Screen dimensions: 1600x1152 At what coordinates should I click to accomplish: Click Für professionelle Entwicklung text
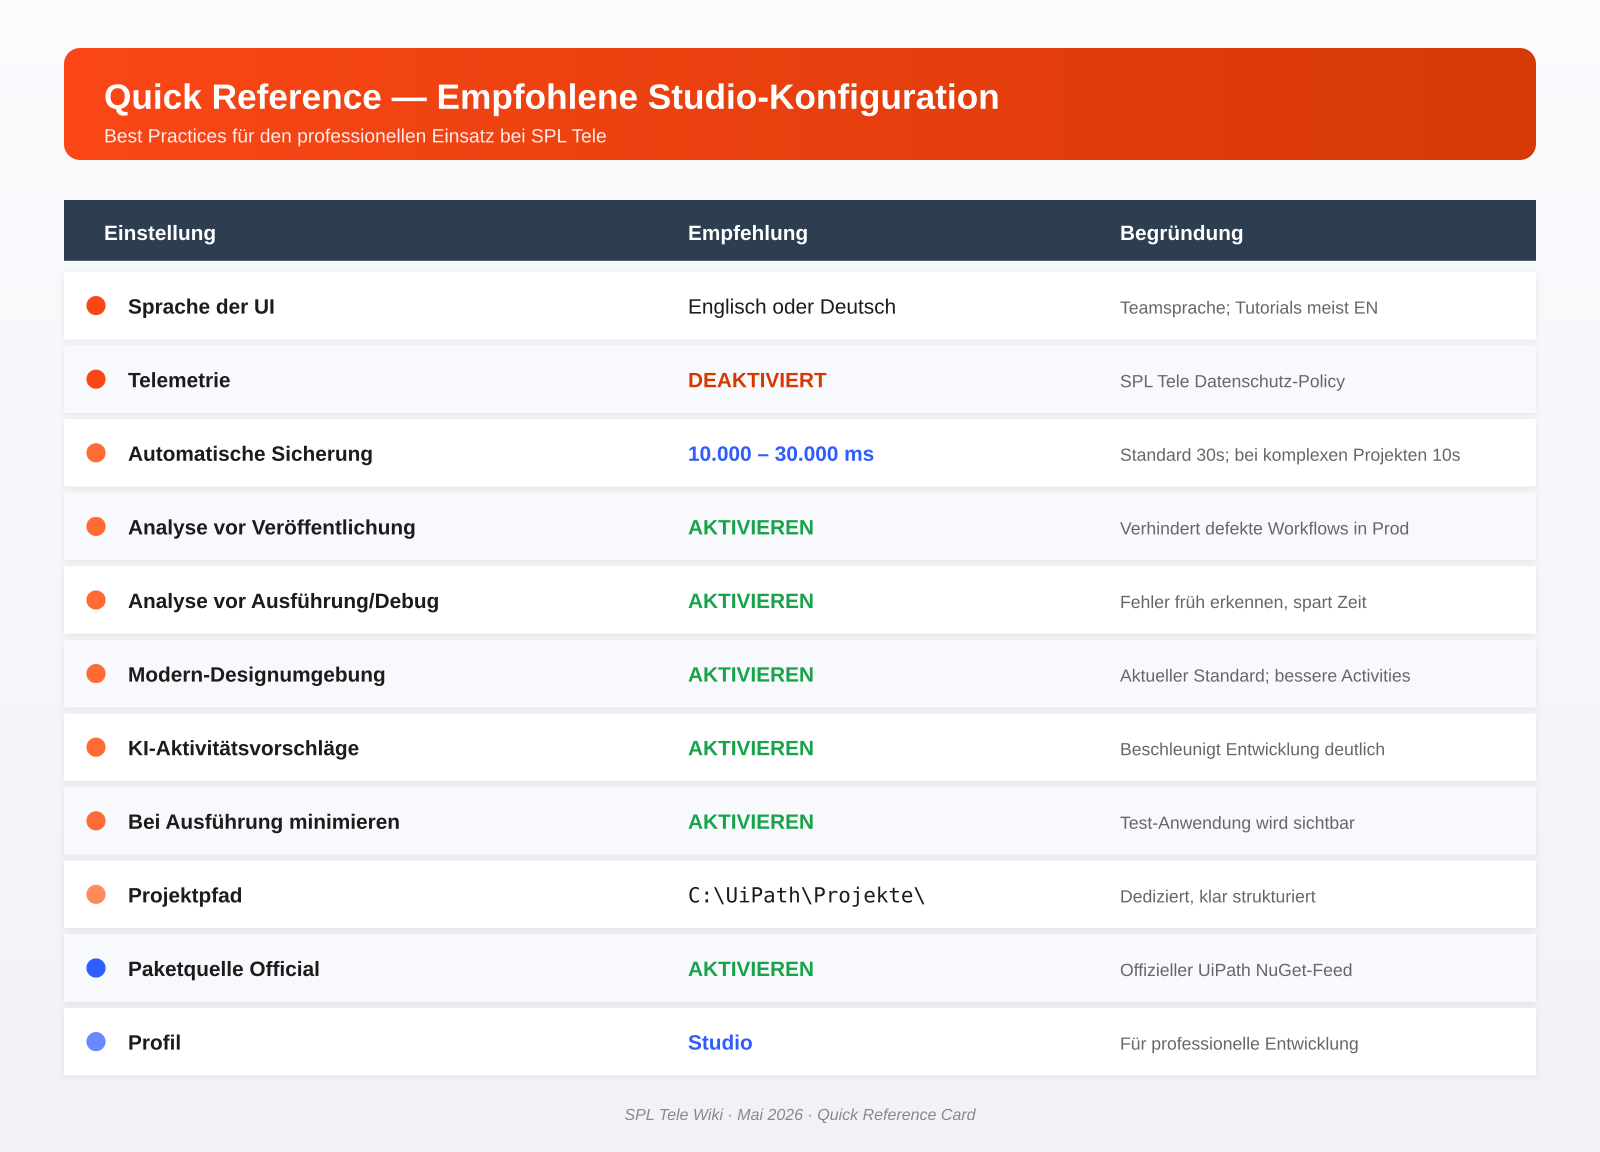click(x=1239, y=1044)
